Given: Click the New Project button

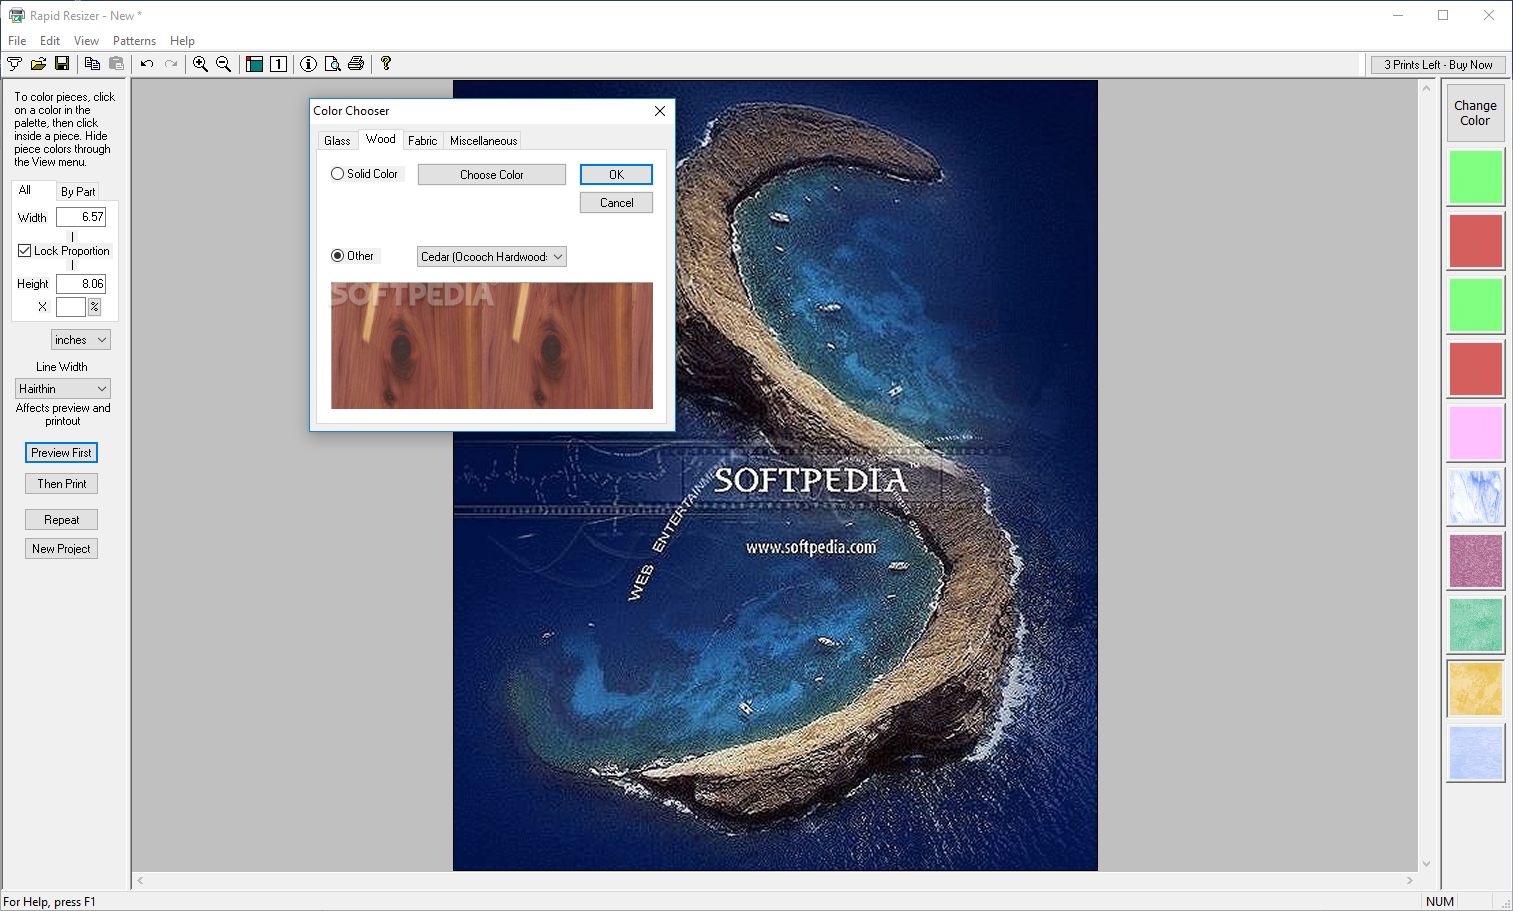Looking at the screenshot, I should click(x=61, y=549).
